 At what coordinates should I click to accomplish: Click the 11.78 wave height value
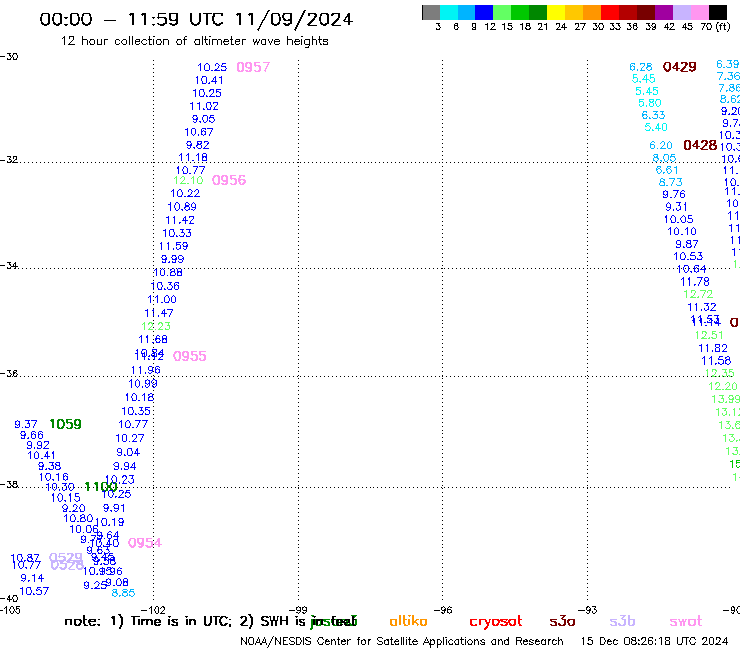point(694,282)
